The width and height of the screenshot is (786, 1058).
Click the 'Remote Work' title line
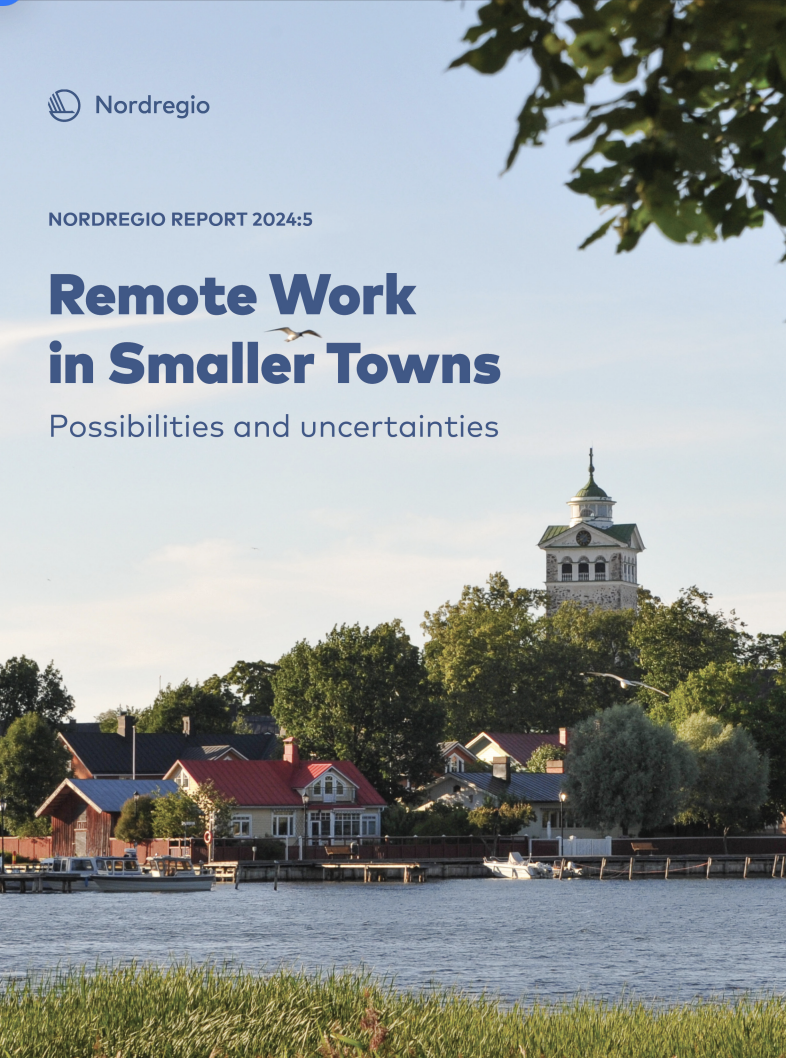(232, 295)
